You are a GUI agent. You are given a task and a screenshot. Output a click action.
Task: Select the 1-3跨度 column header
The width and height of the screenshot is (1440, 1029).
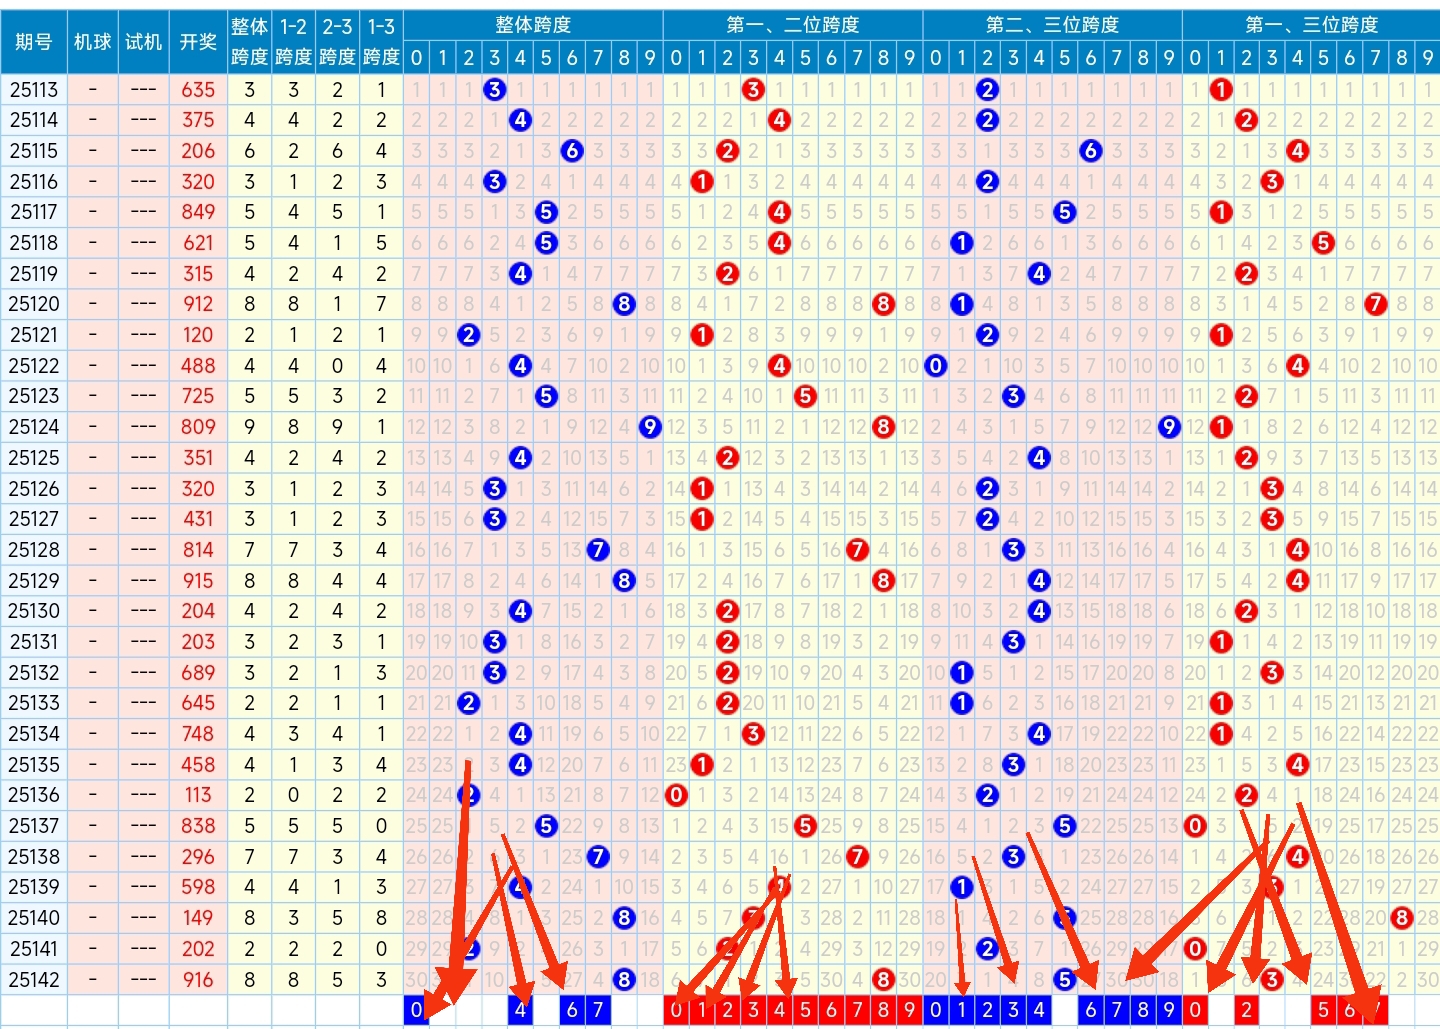tap(381, 42)
